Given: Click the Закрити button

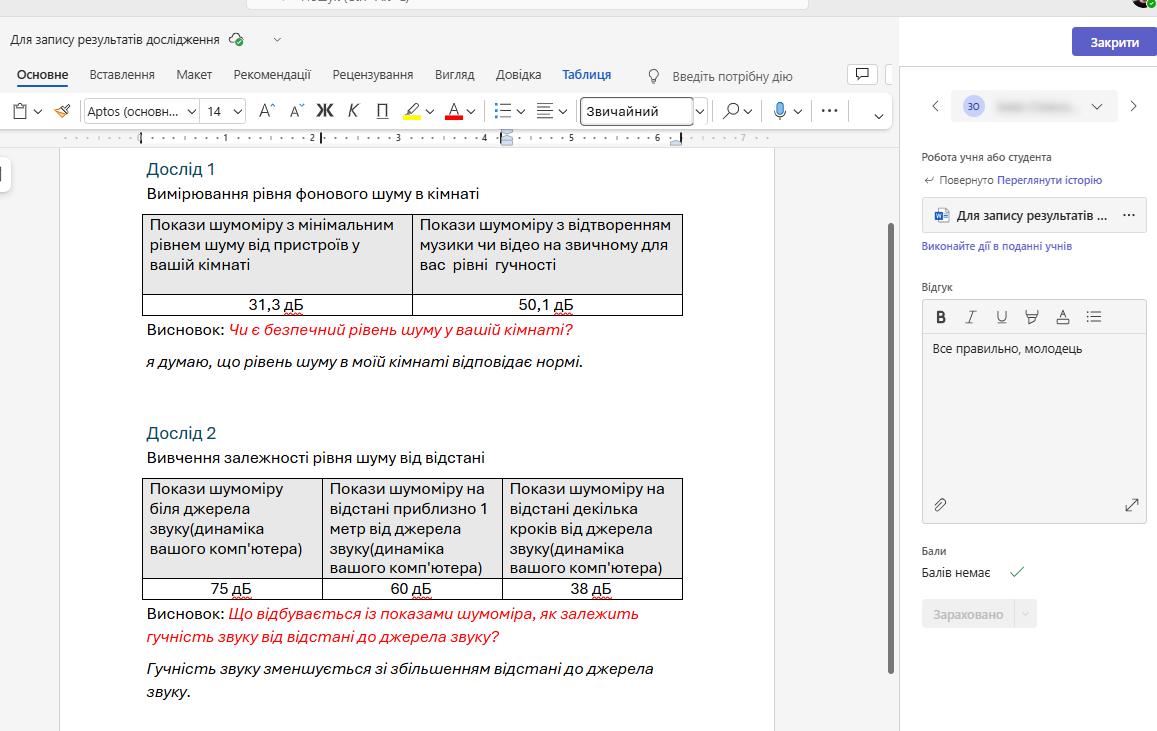Looking at the screenshot, I should pyautogui.click(x=1114, y=42).
